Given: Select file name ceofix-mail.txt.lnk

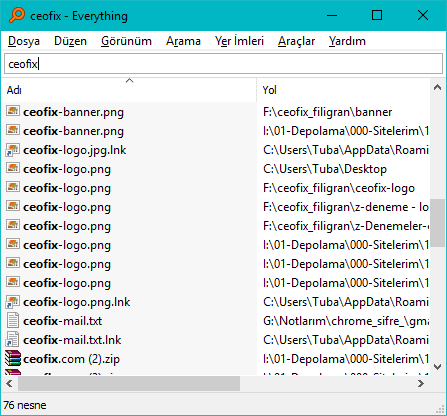Looking at the screenshot, I should click(72, 340).
